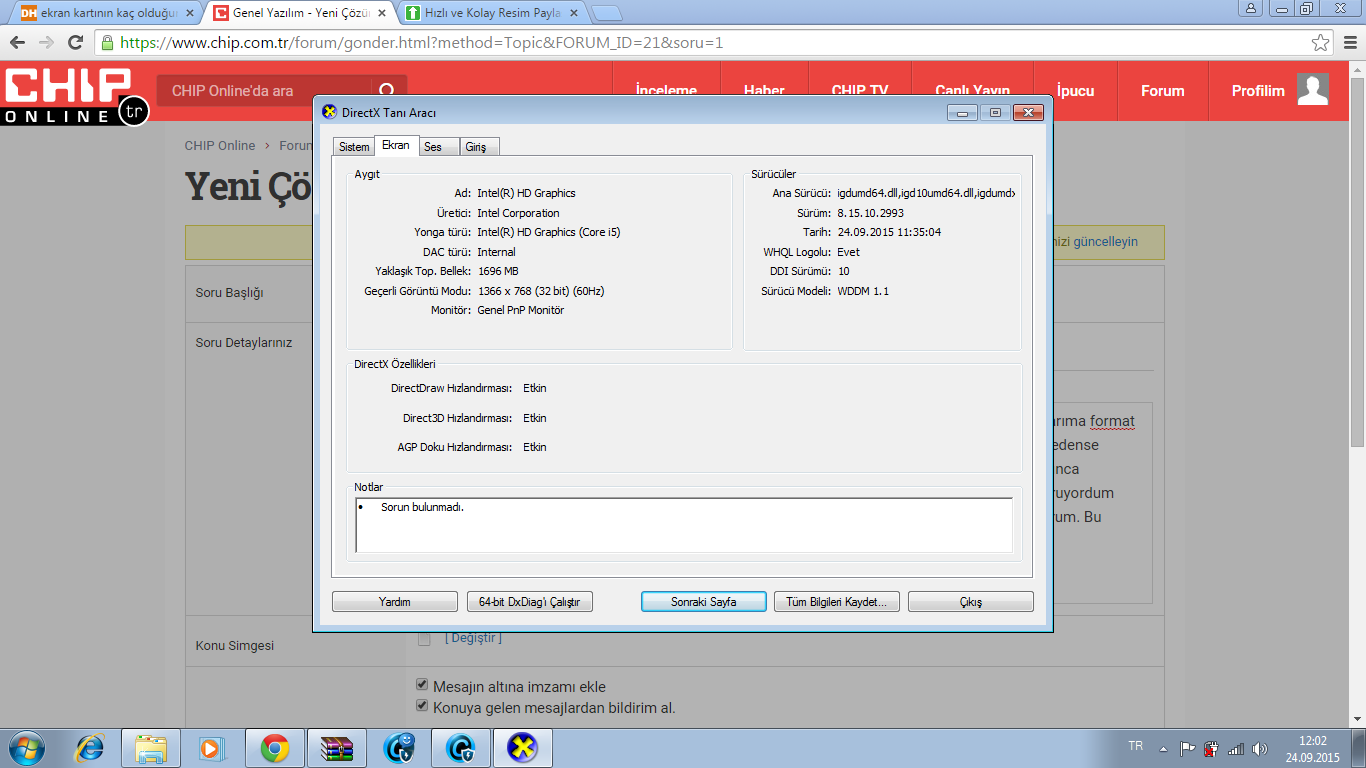
Task: Click the Chrome taskbar icon
Action: point(275,748)
